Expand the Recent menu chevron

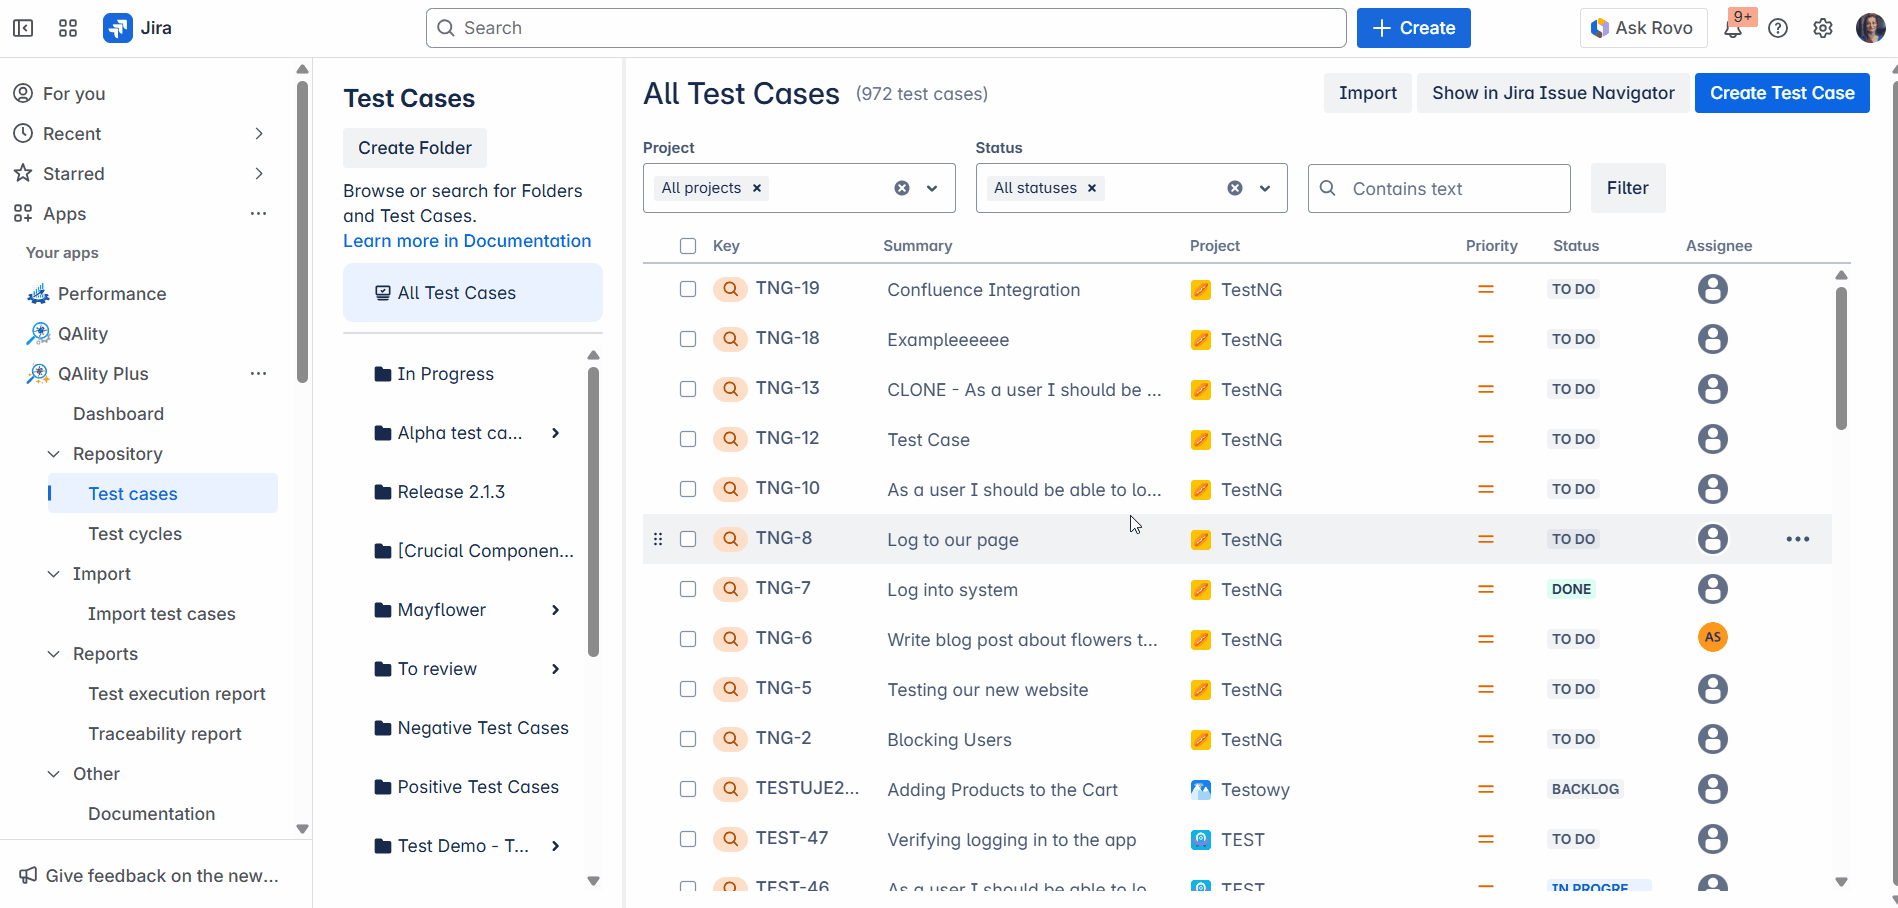(x=259, y=133)
